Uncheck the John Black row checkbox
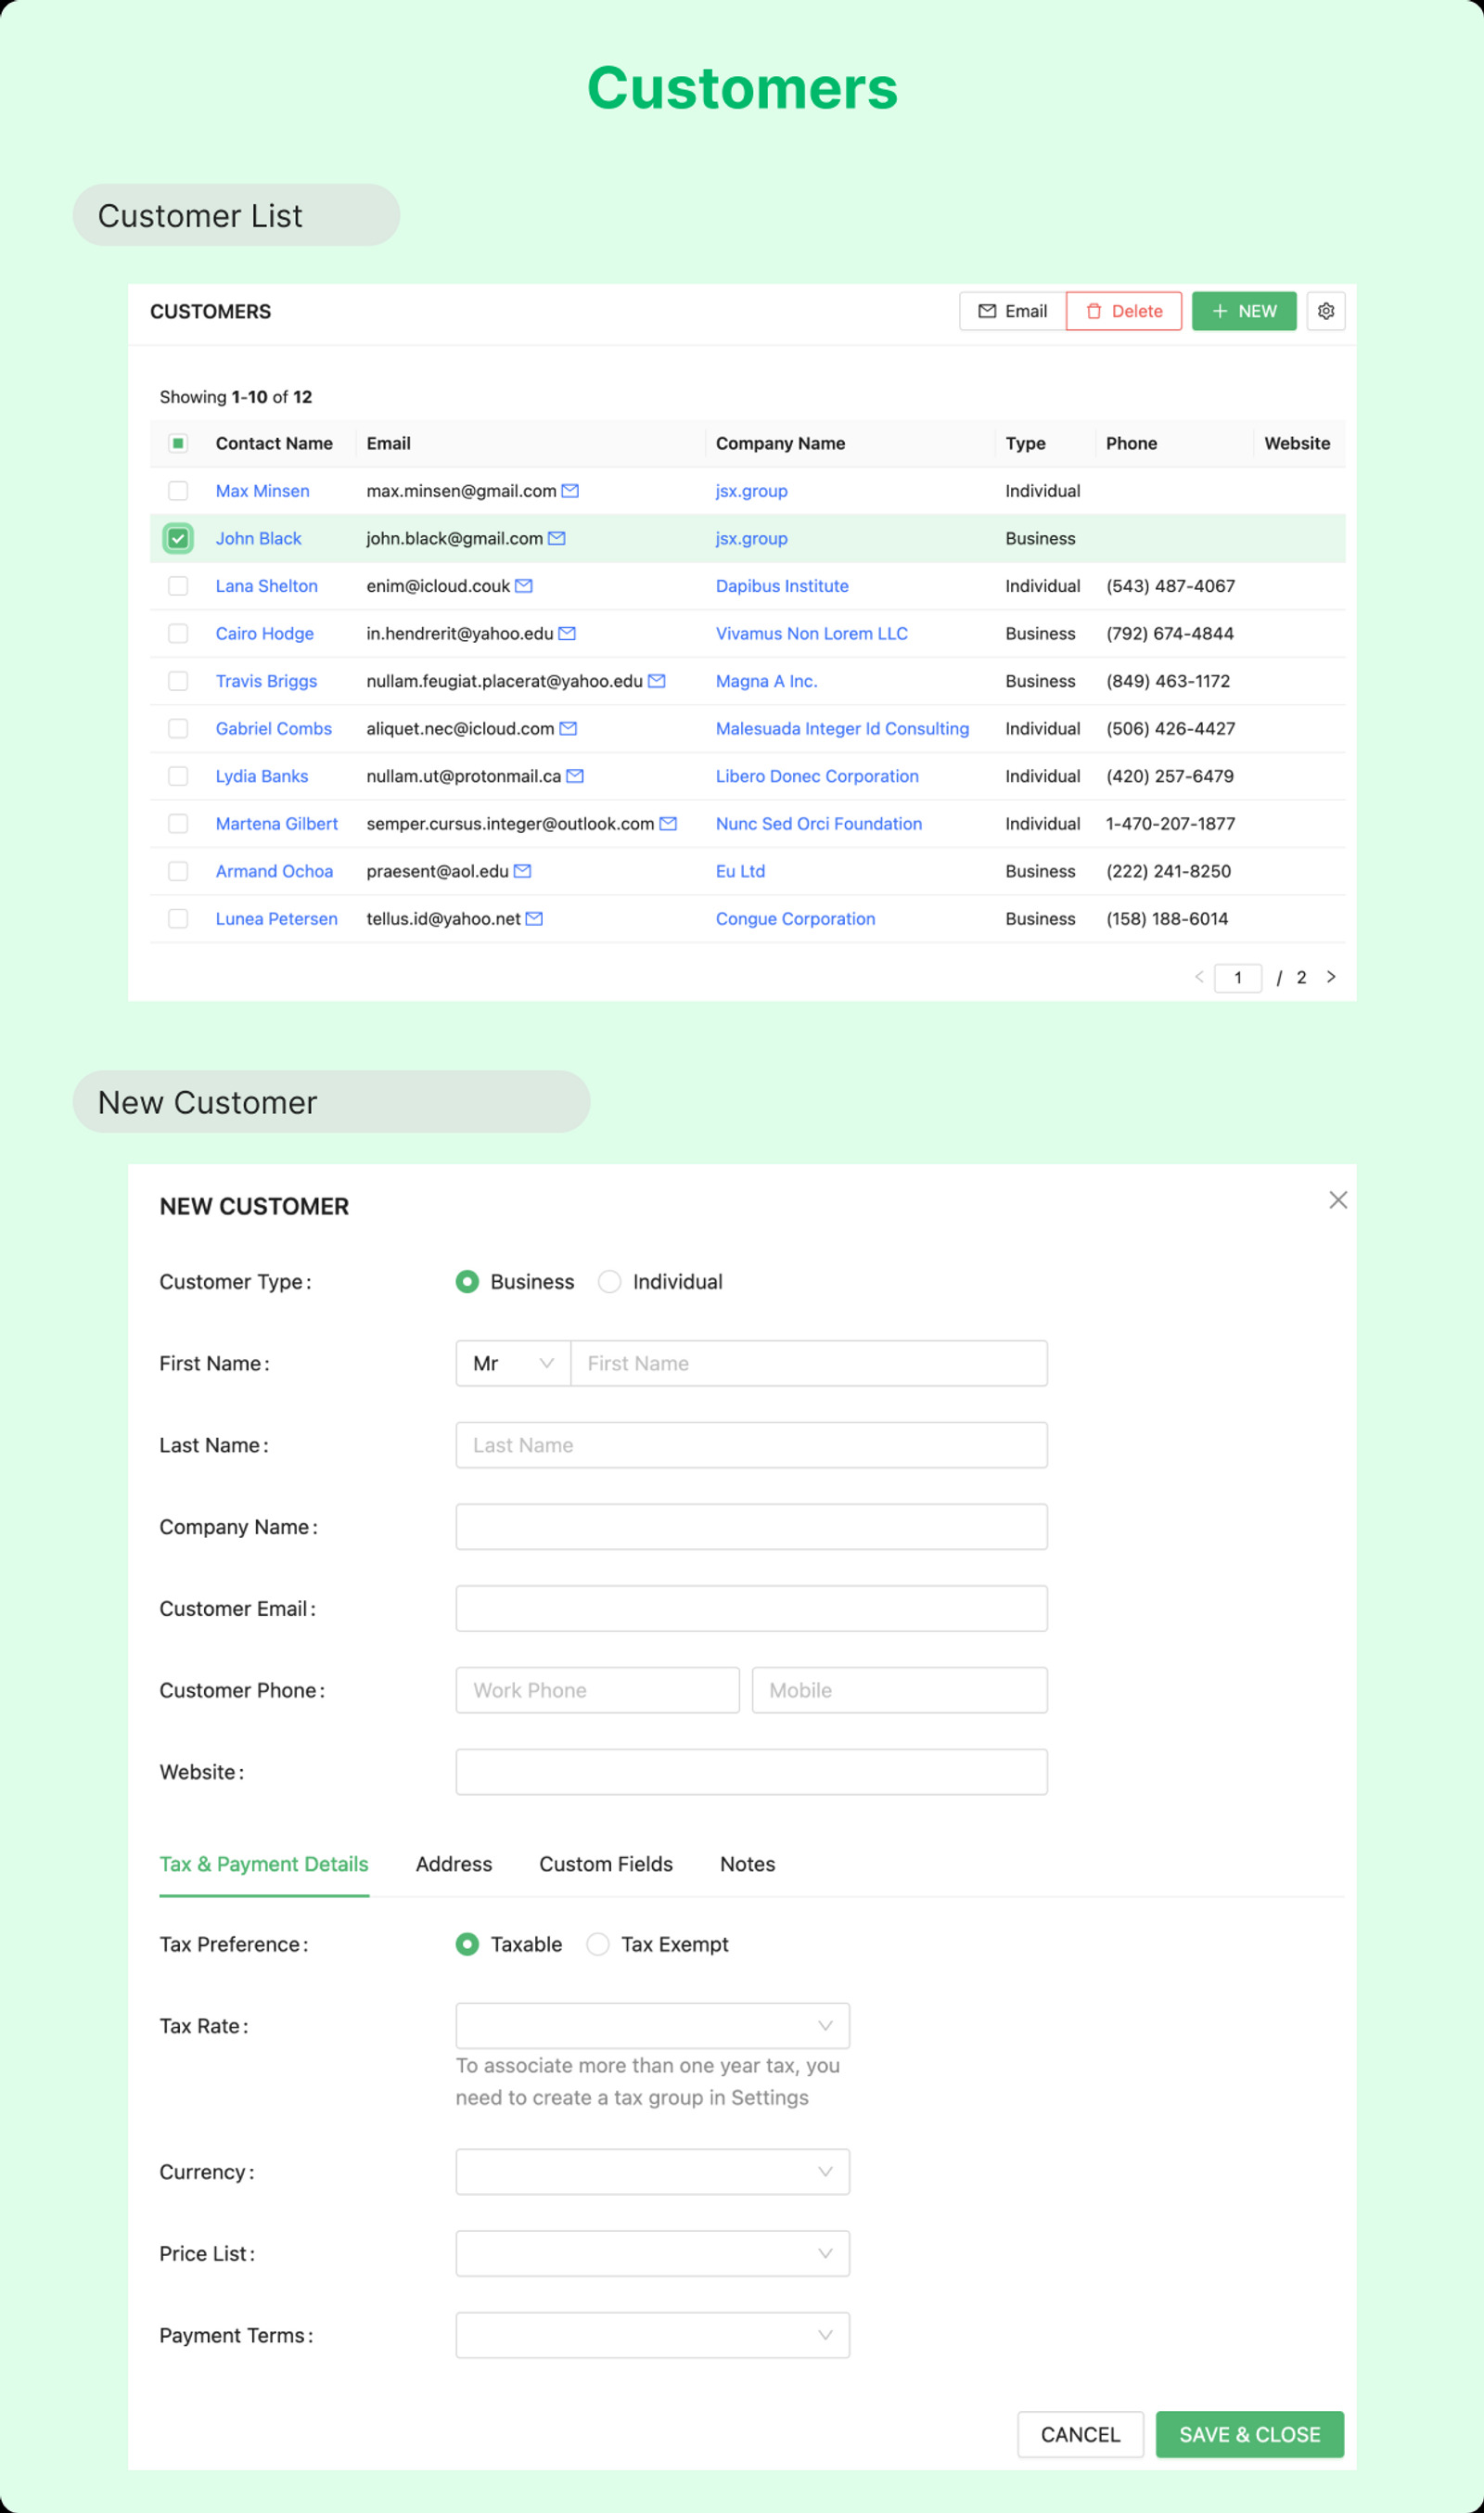 click(x=178, y=538)
